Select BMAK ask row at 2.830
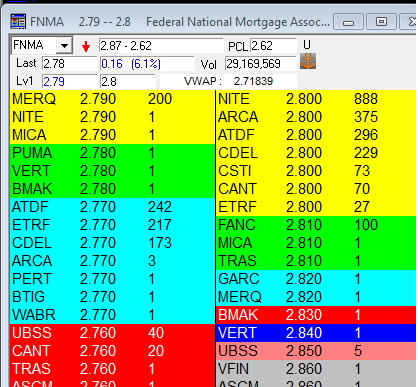 coord(317,315)
